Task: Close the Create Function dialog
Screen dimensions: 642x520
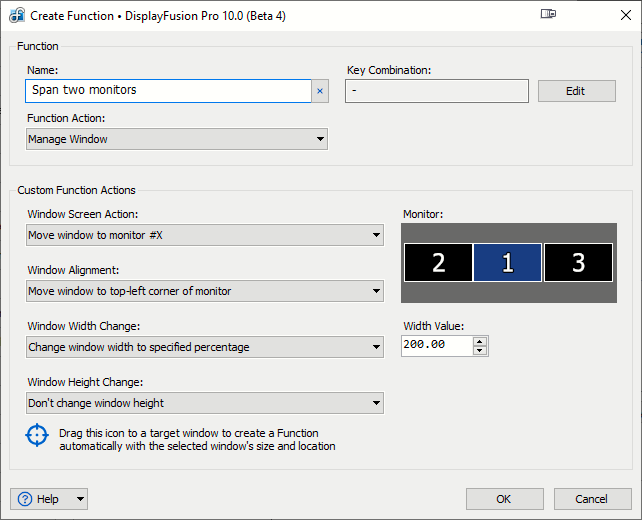Action: coord(618,15)
